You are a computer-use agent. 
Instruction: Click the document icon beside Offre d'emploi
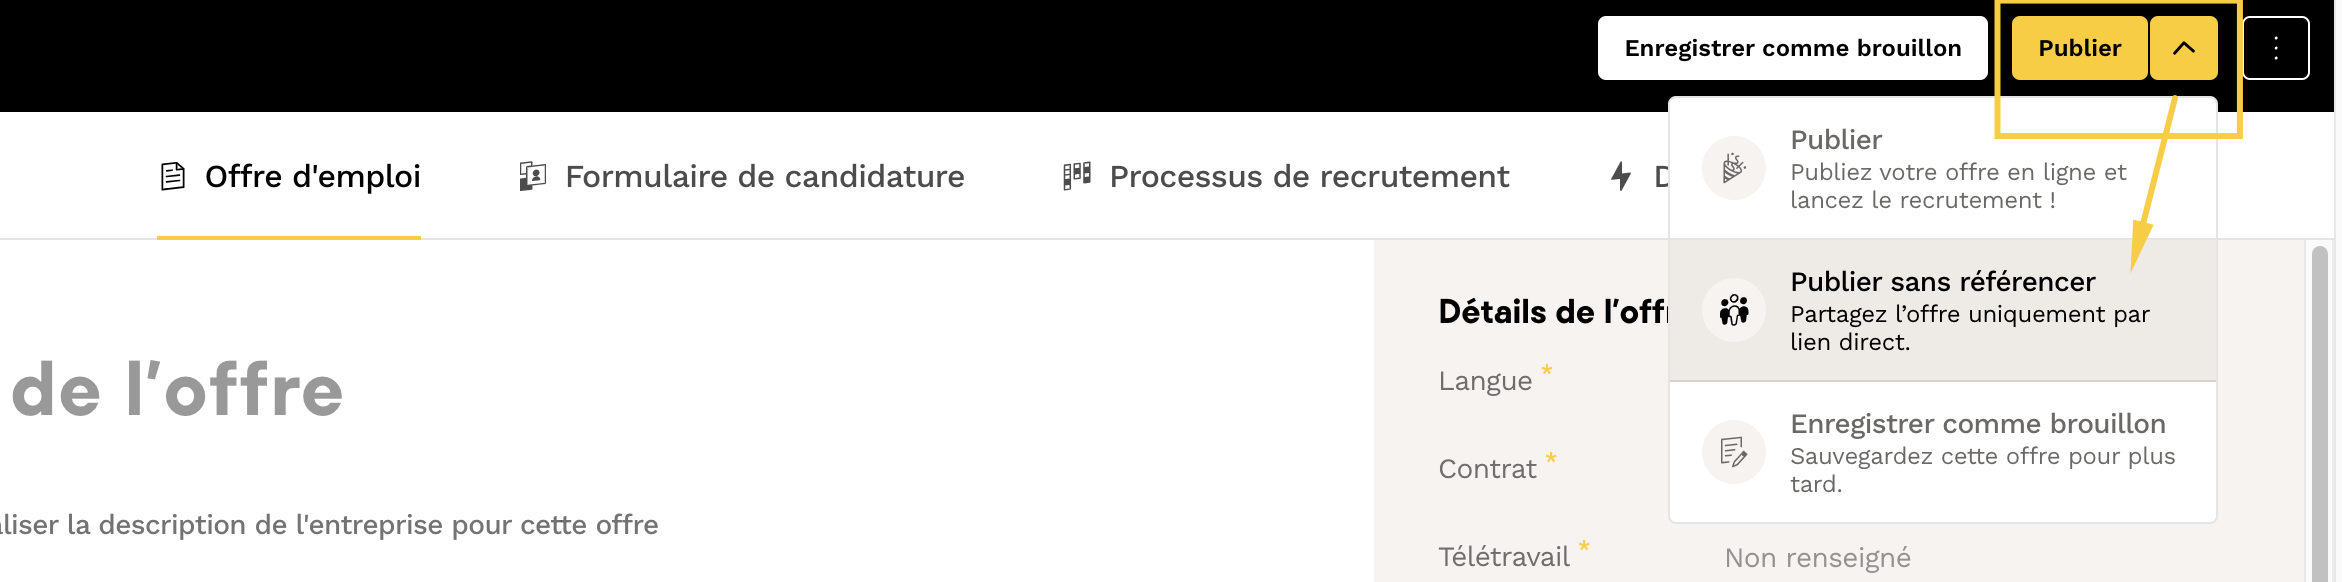[173, 177]
